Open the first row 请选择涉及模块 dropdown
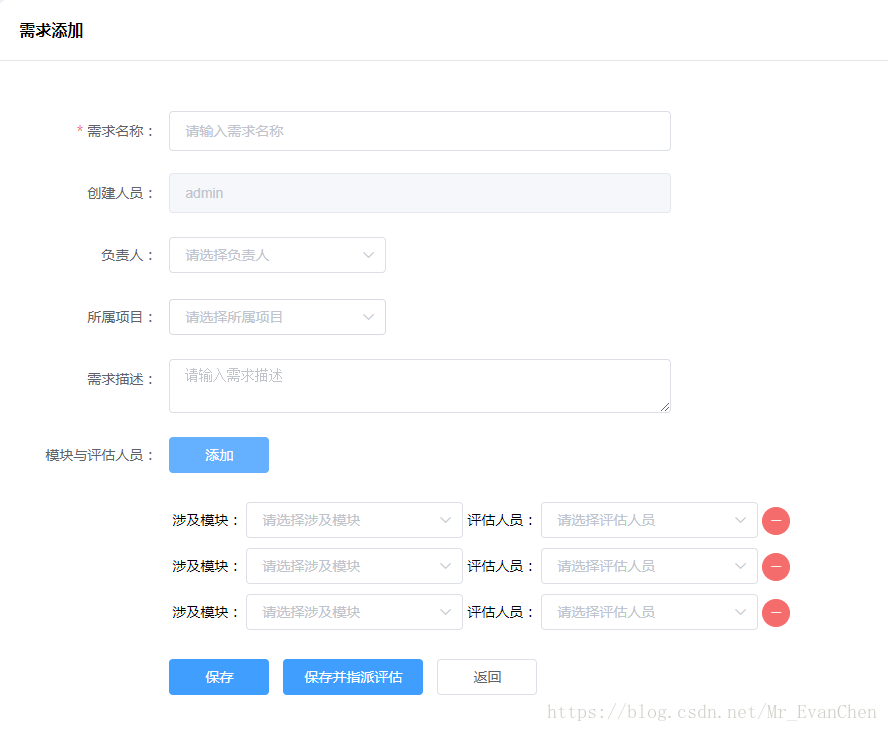This screenshot has height=732, width=888. coord(354,520)
